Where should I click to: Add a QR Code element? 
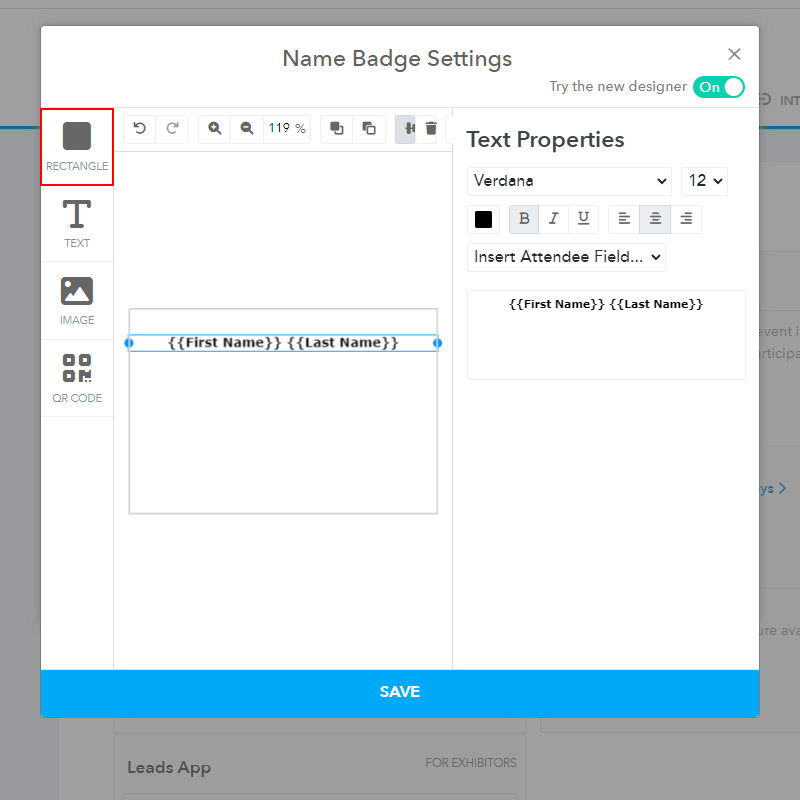77,378
